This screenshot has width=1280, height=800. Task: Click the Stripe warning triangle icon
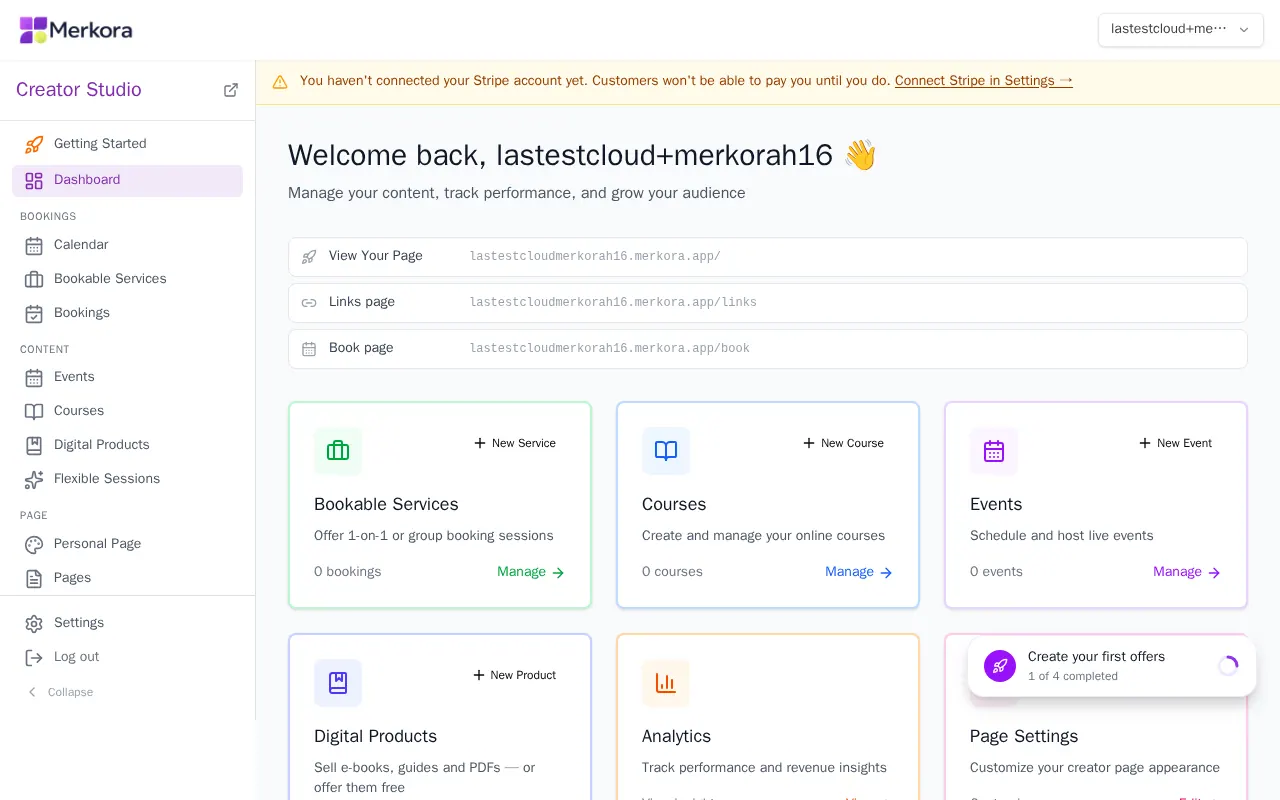(280, 82)
